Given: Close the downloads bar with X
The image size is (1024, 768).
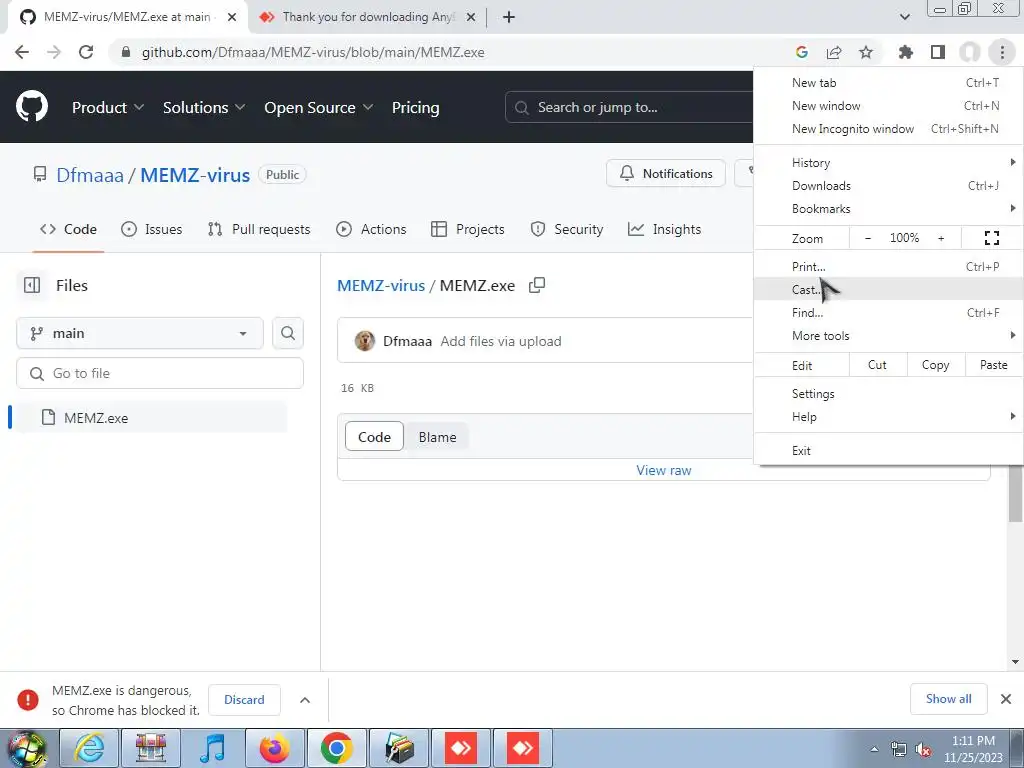Looking at the screenshot, I should click(1006, 699).
